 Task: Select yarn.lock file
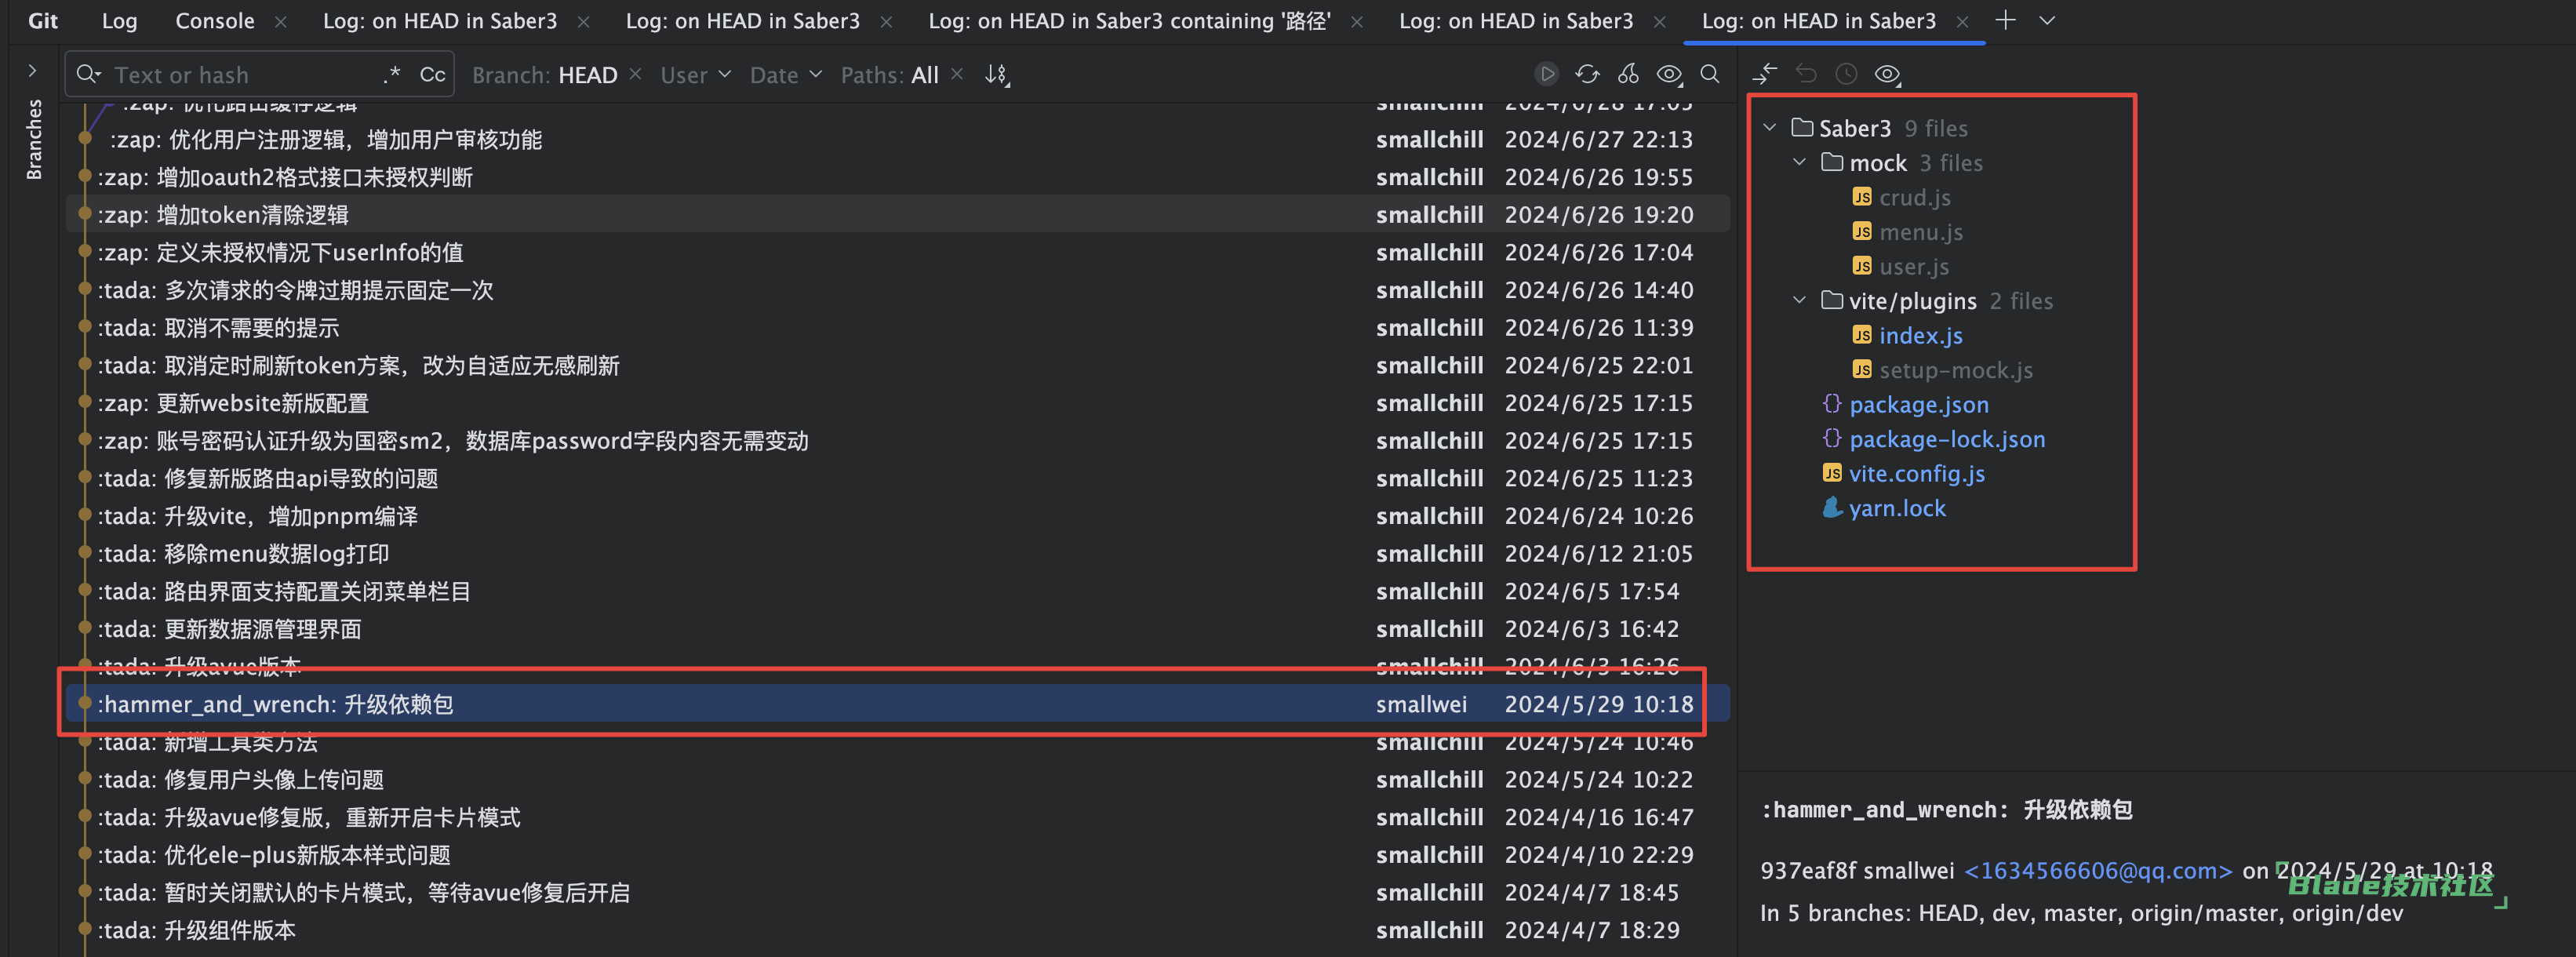[x=1897, y=508]
